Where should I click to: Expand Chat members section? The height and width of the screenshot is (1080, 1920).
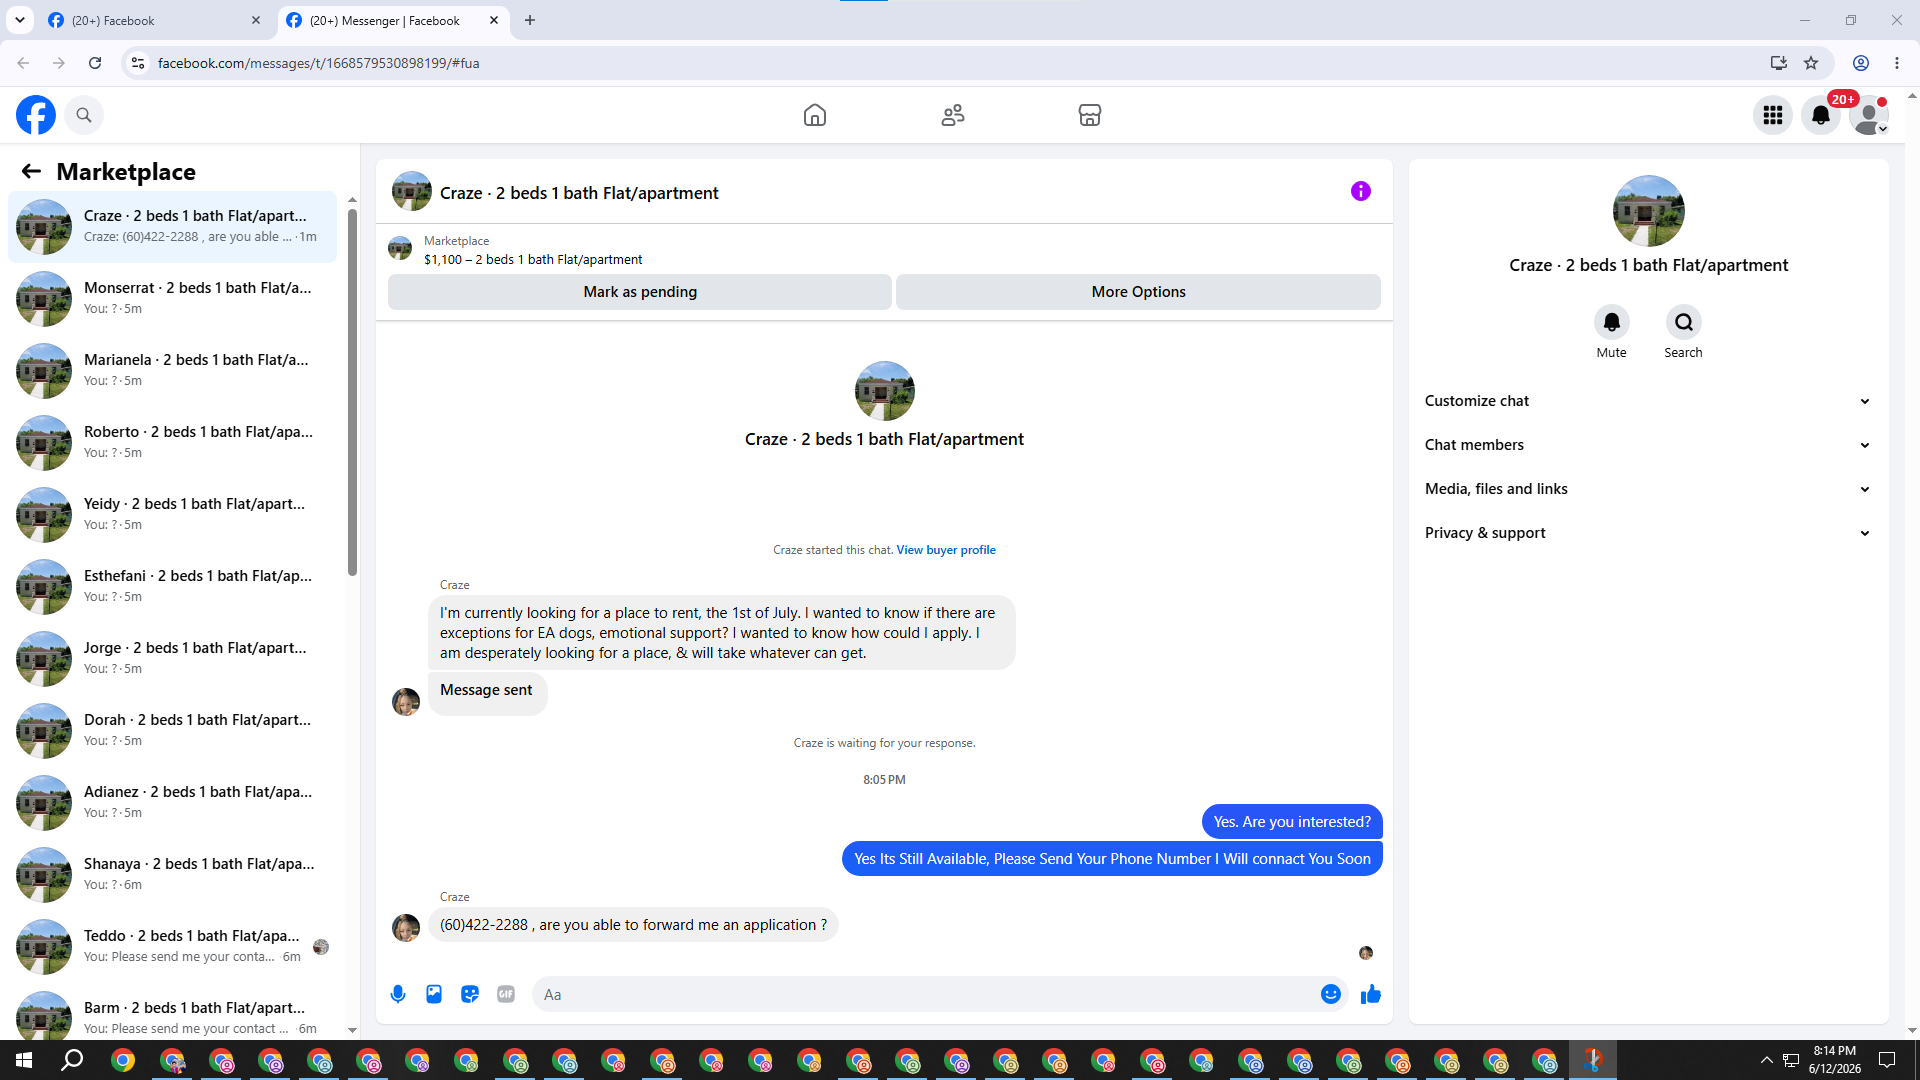1648,445
